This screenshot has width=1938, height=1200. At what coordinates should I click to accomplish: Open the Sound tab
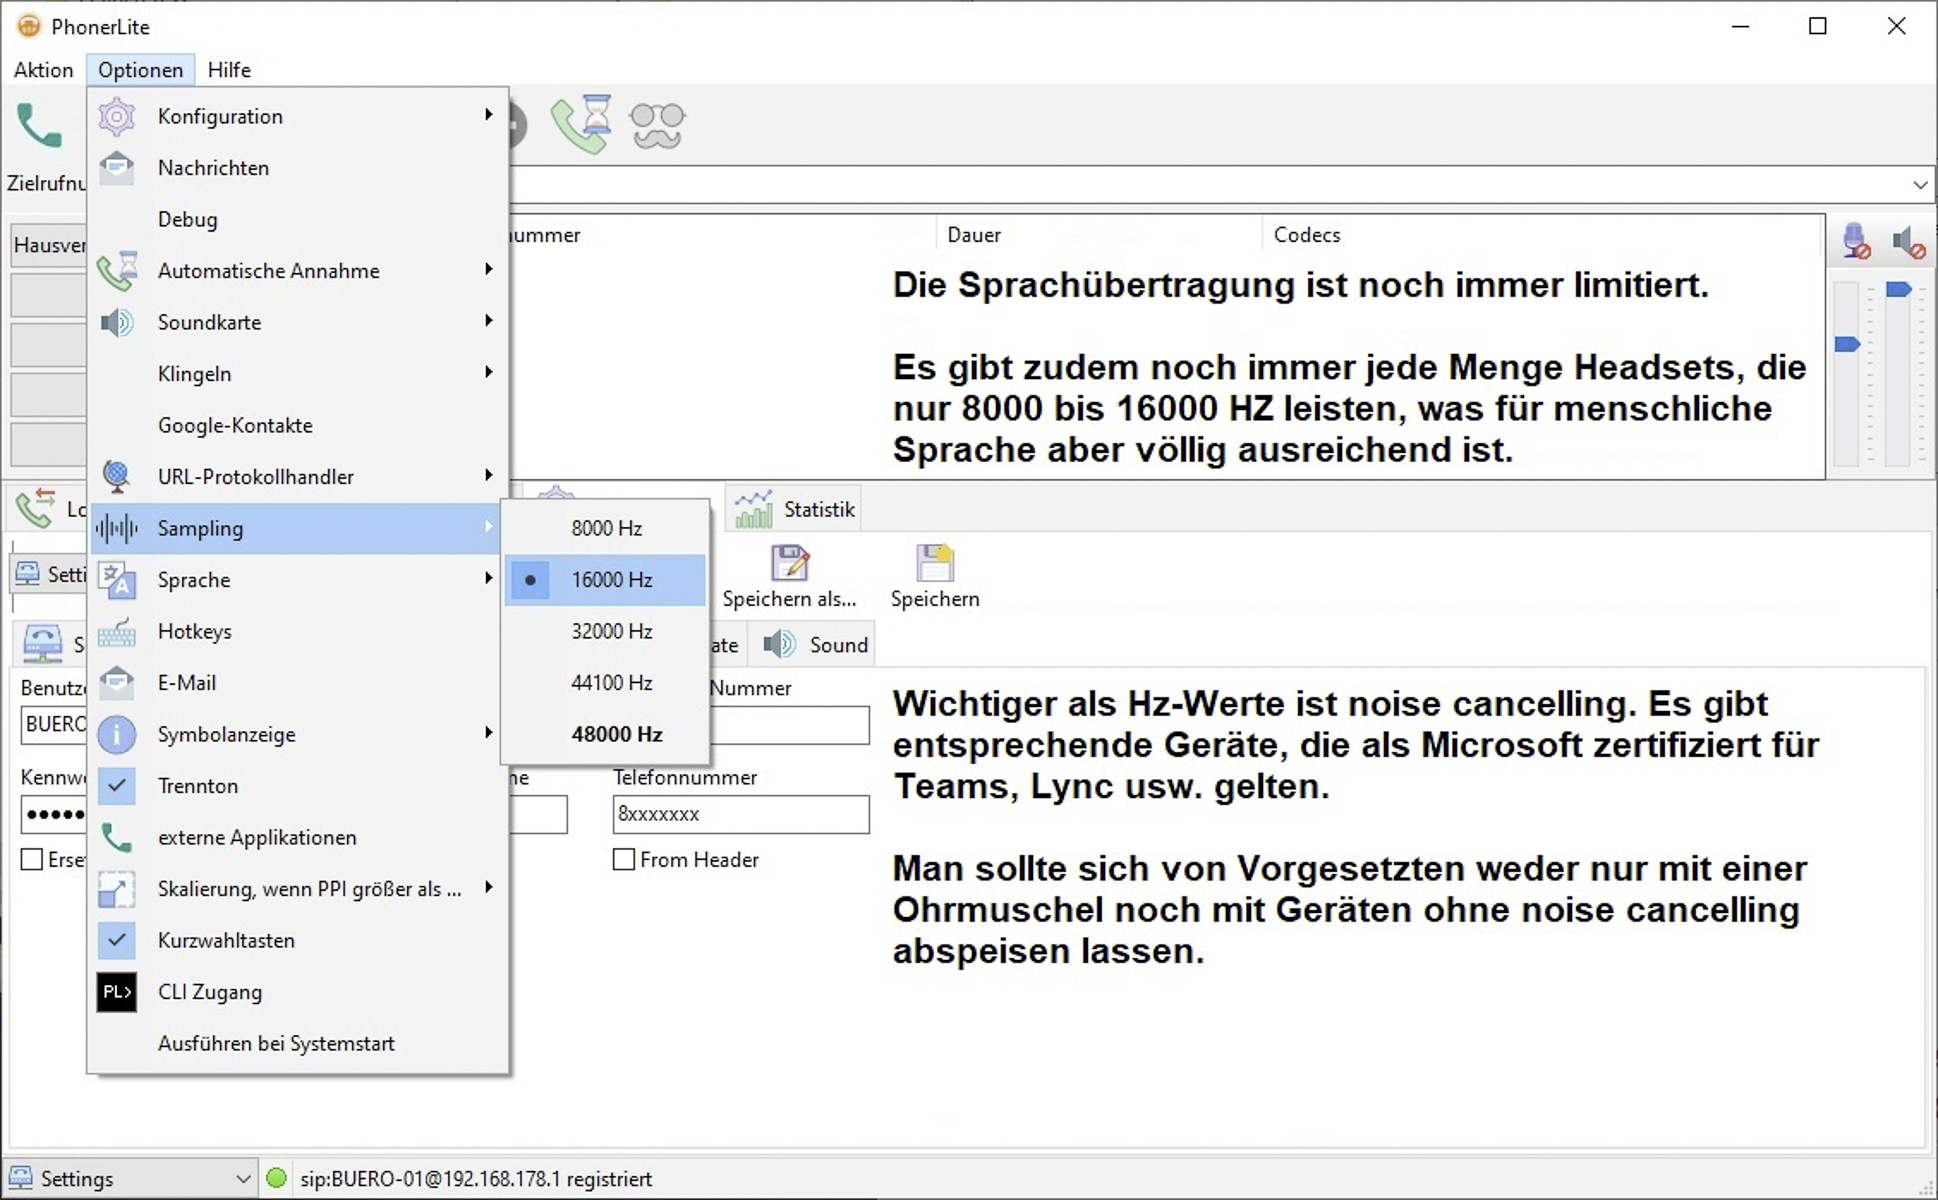point(816,645)
